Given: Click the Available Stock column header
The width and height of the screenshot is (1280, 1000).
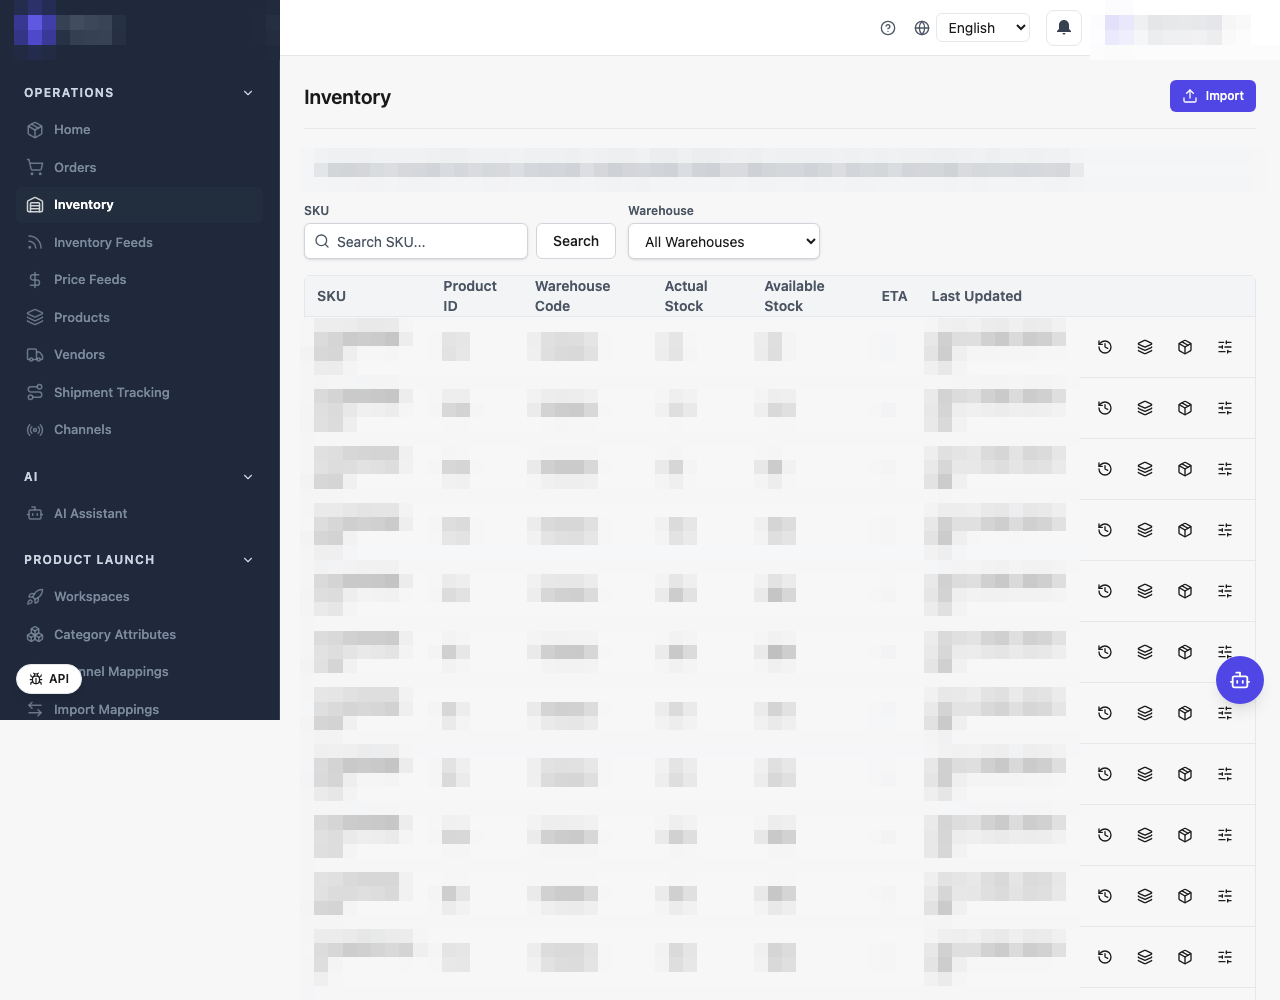Looking at the screenshot, I should click(794, 296).
